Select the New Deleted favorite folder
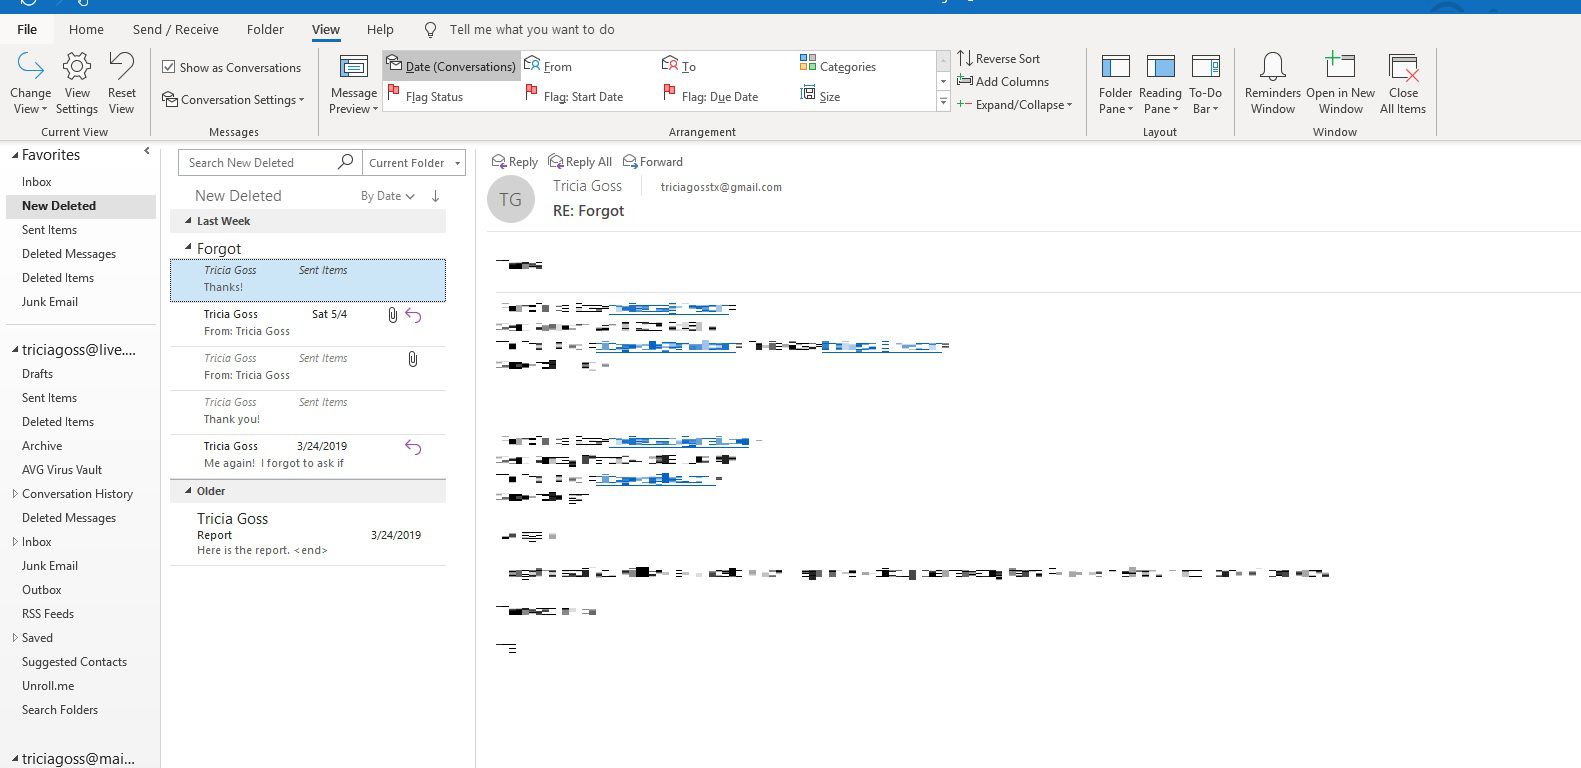The height and width of the screenshot is (768, 1581). (81, 206)
